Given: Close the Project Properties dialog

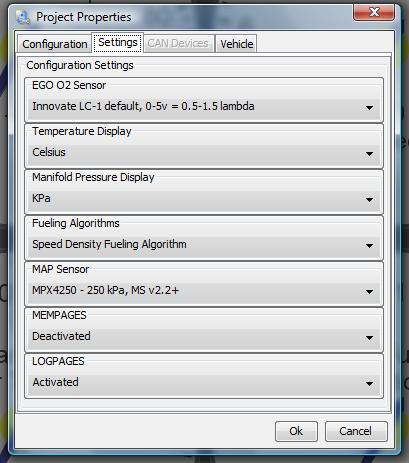Looking at the screenshot, I should click(374, 13).
